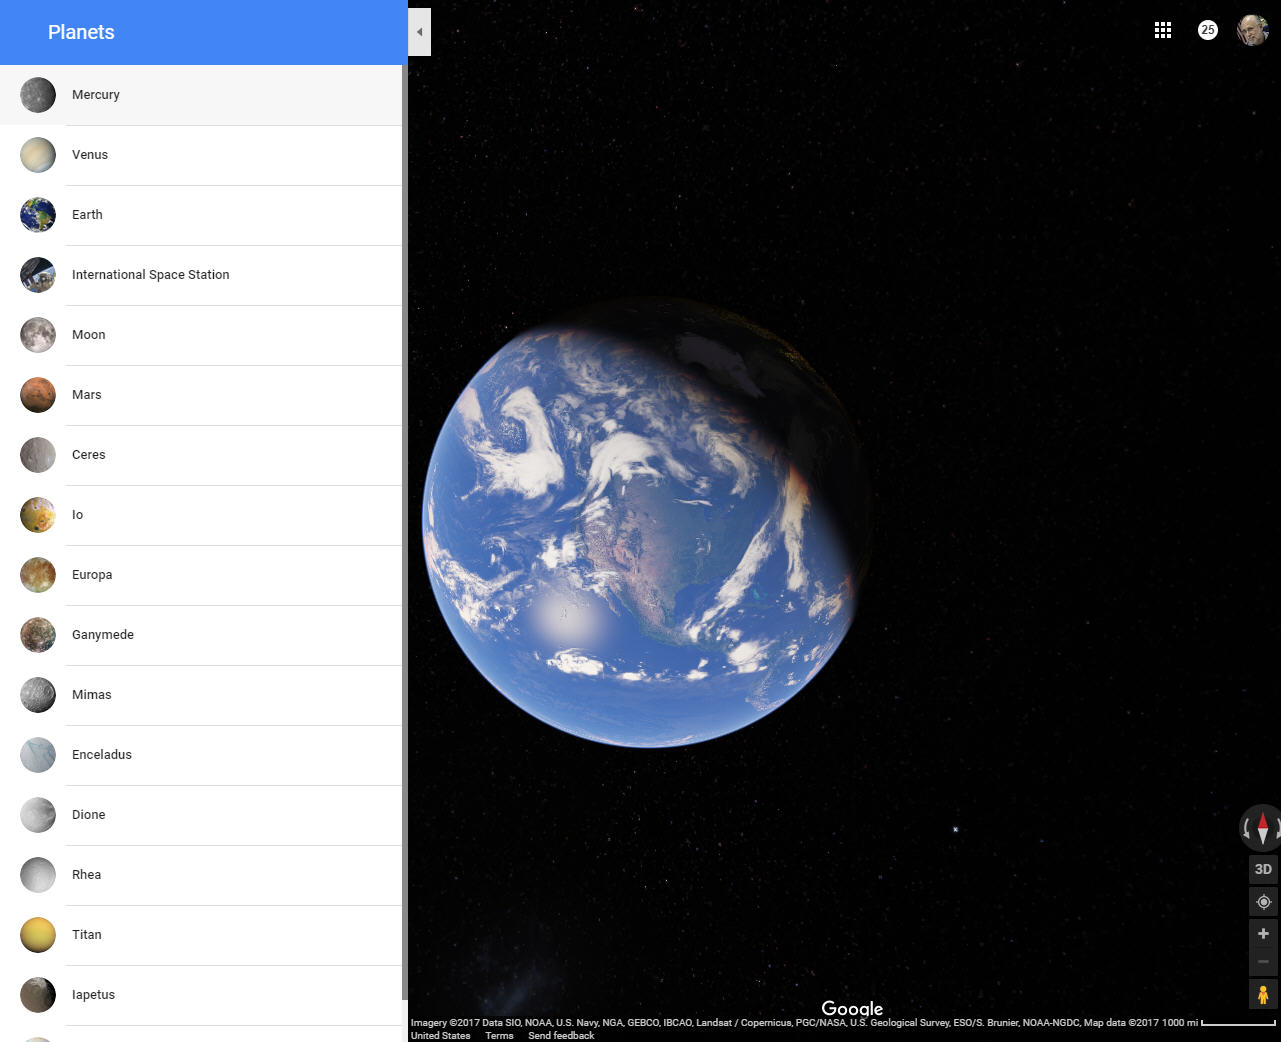Zoom in with the plus button
Screen dimensions: 1281x1042
[x=1263, y=934]
